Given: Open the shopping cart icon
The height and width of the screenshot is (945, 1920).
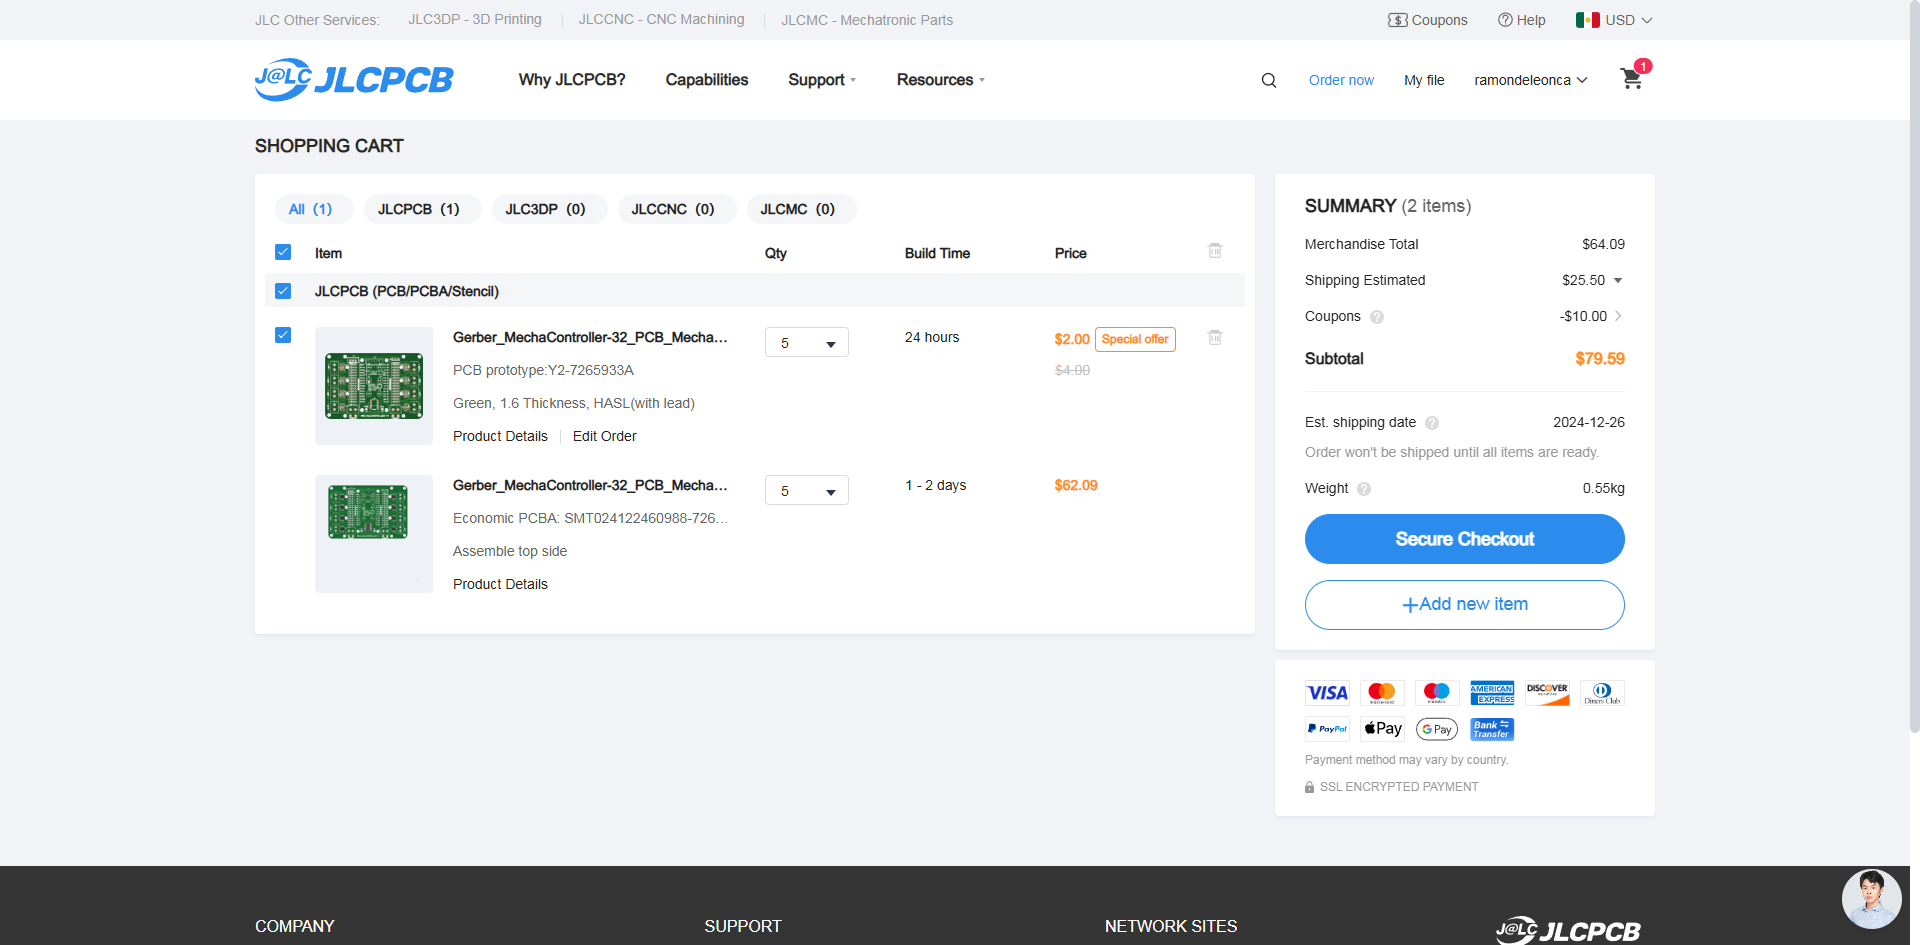Looking at the screenshot, I should [x=1632, y=79].
